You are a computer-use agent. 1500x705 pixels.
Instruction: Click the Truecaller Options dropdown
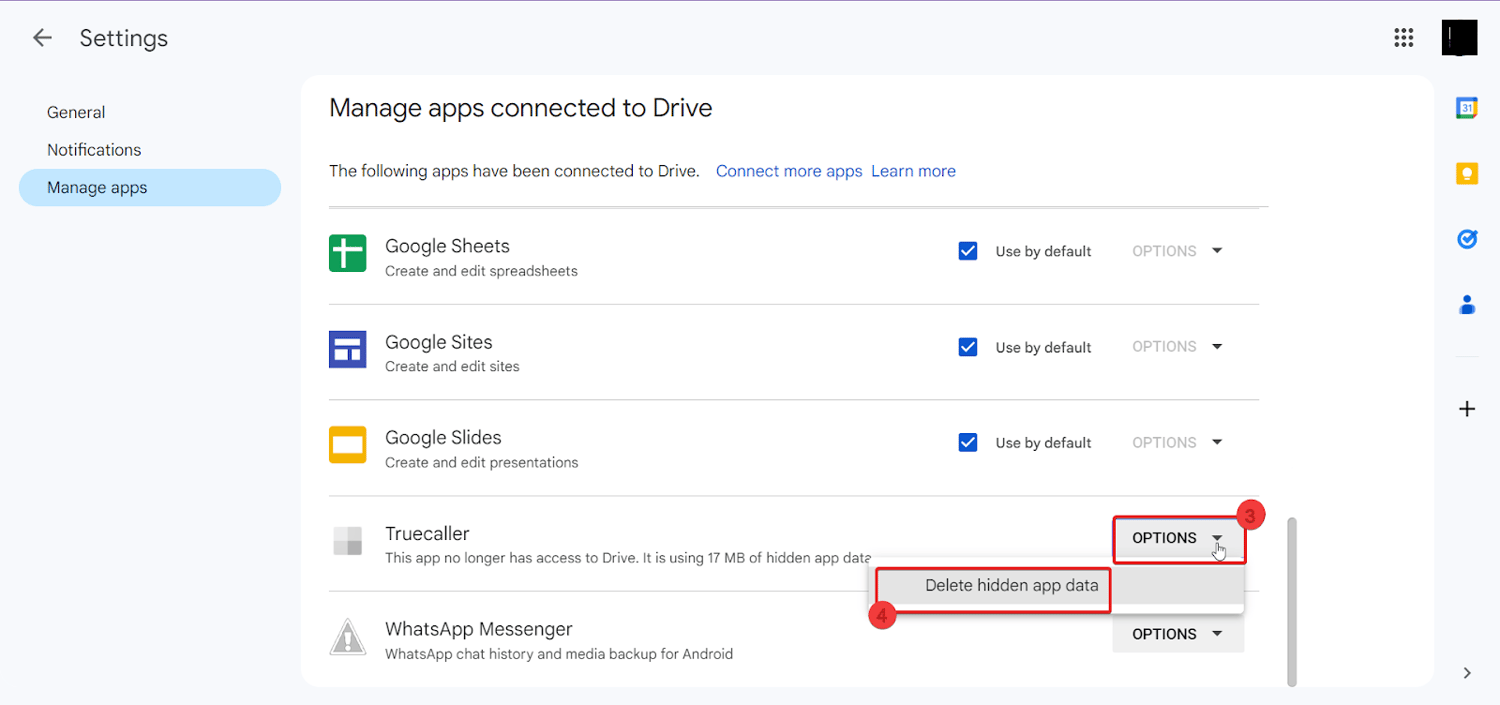point(1178,538)
